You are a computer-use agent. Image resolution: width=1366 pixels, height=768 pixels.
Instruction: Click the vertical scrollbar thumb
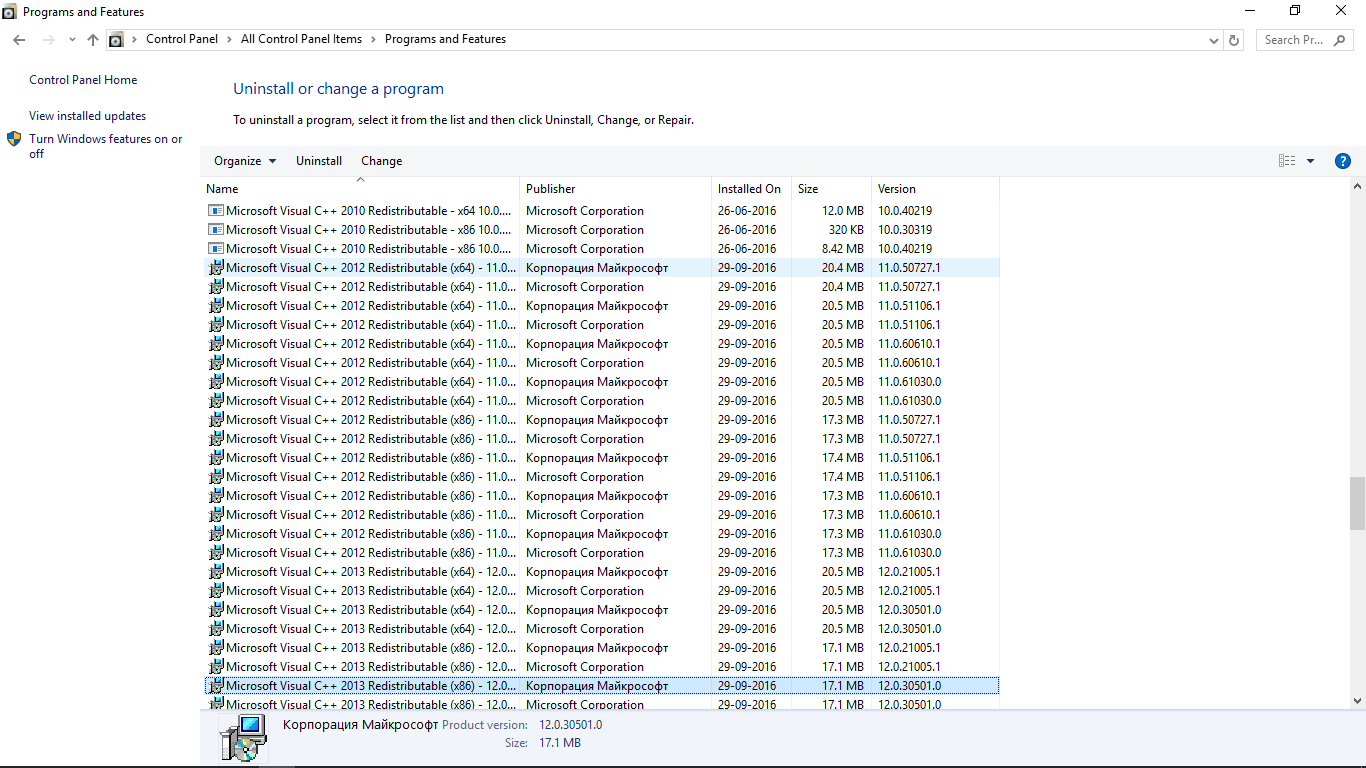1357,503
